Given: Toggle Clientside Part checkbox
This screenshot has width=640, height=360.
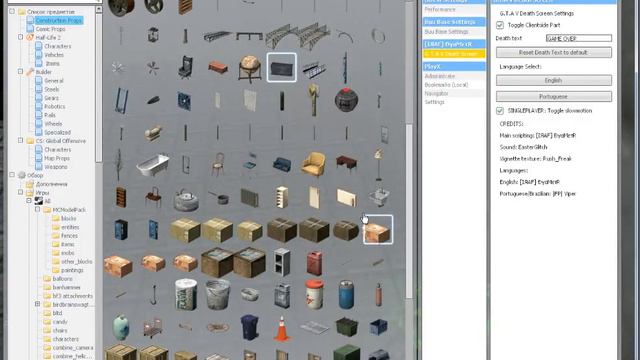Looking at the screenshot, I should click(x=500, y=25).
